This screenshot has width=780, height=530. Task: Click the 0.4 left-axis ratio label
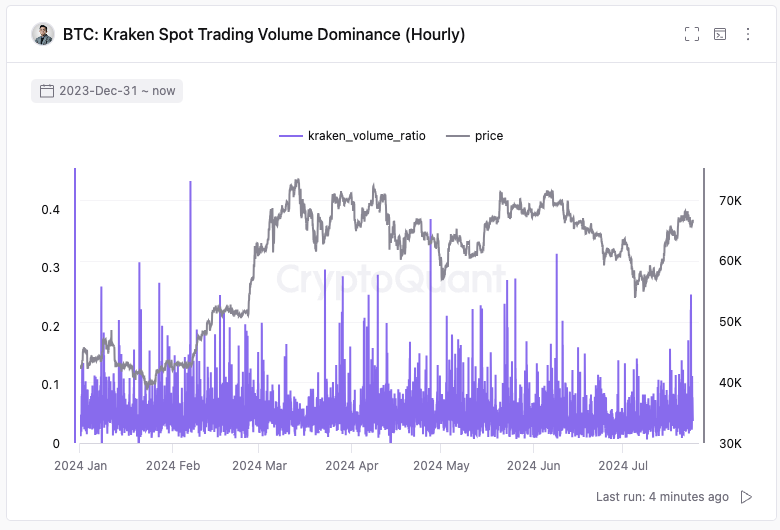(50, 209)
